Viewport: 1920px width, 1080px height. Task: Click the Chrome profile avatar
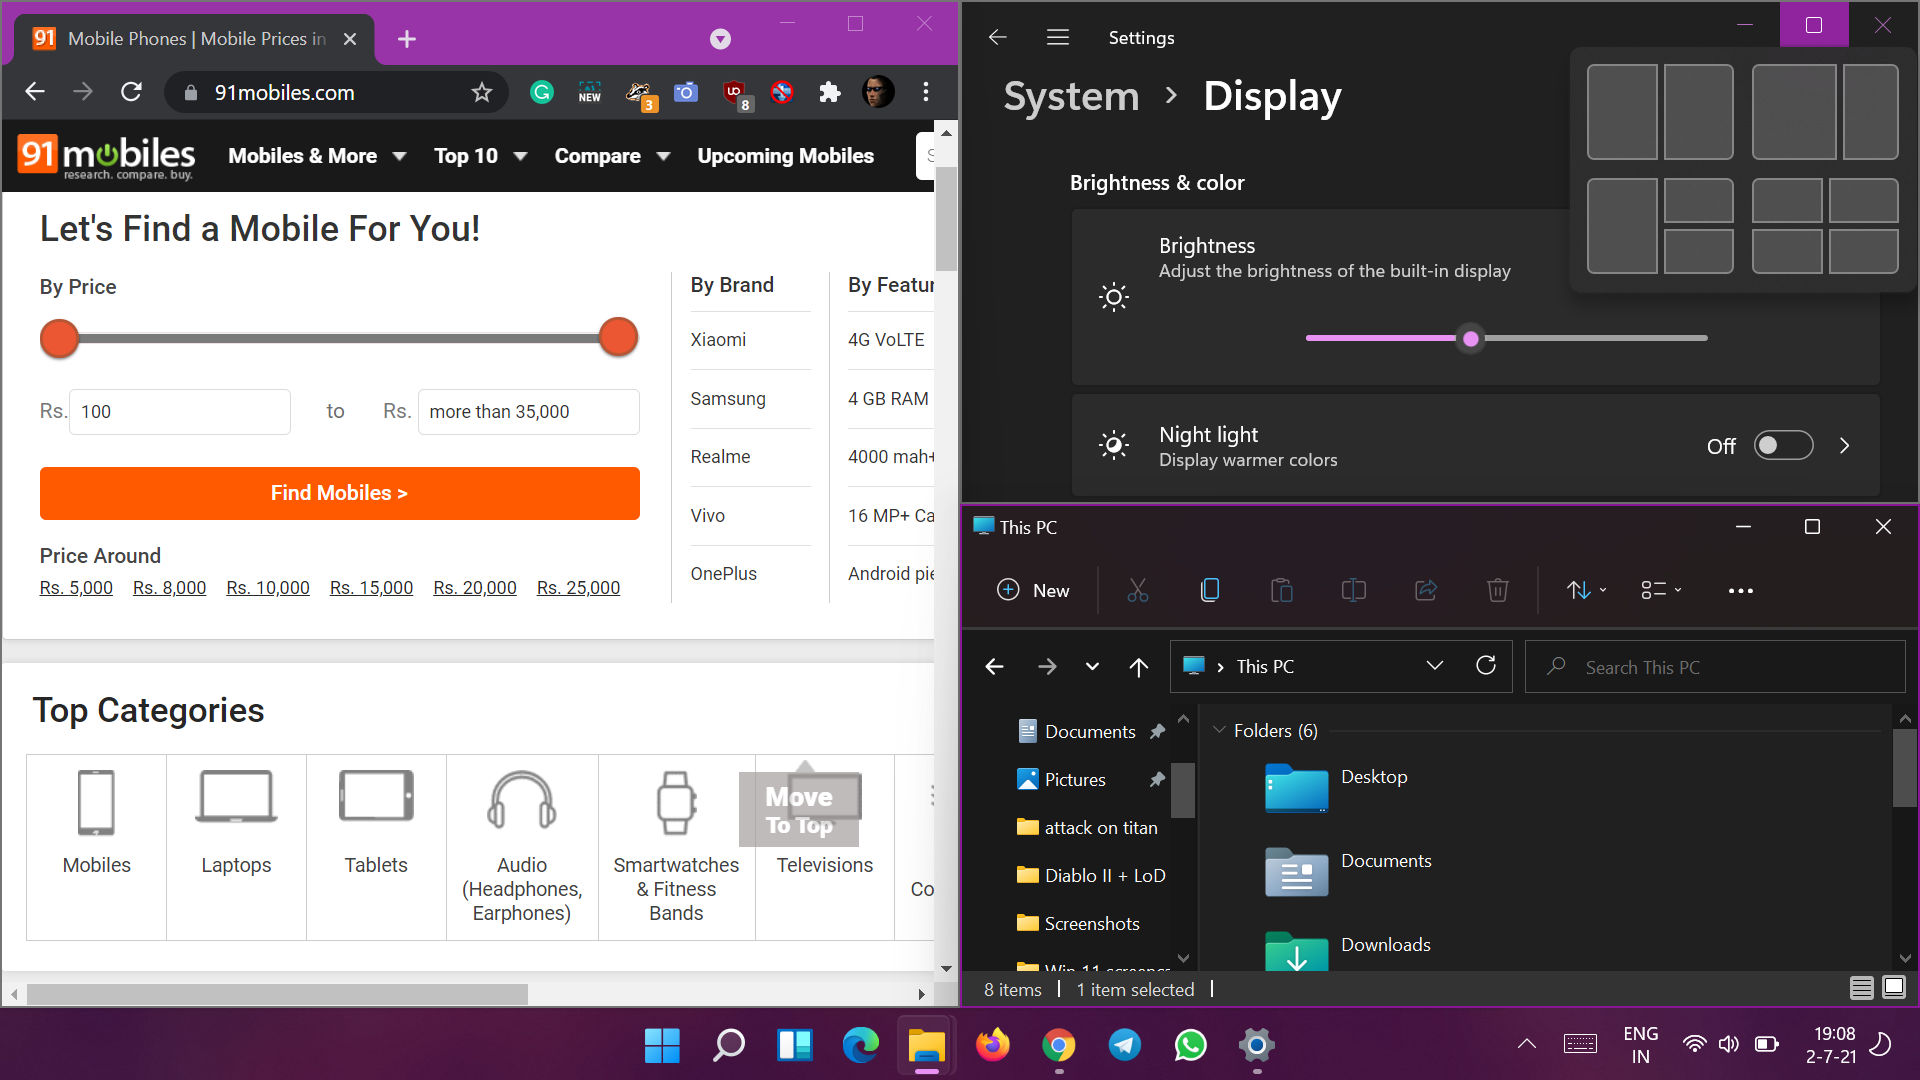point(878,92)
